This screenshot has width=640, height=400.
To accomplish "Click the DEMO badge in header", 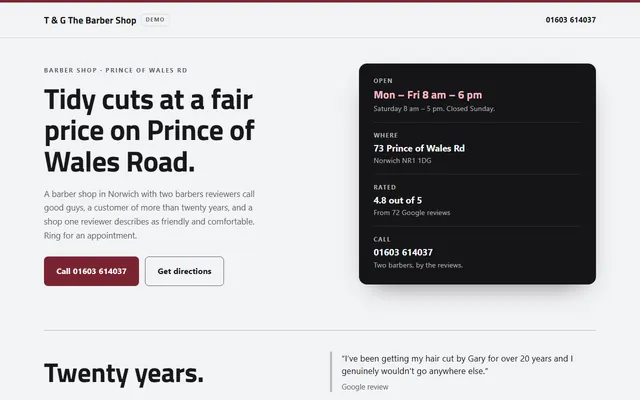I will pyautogui.click(x=155, y=20).
